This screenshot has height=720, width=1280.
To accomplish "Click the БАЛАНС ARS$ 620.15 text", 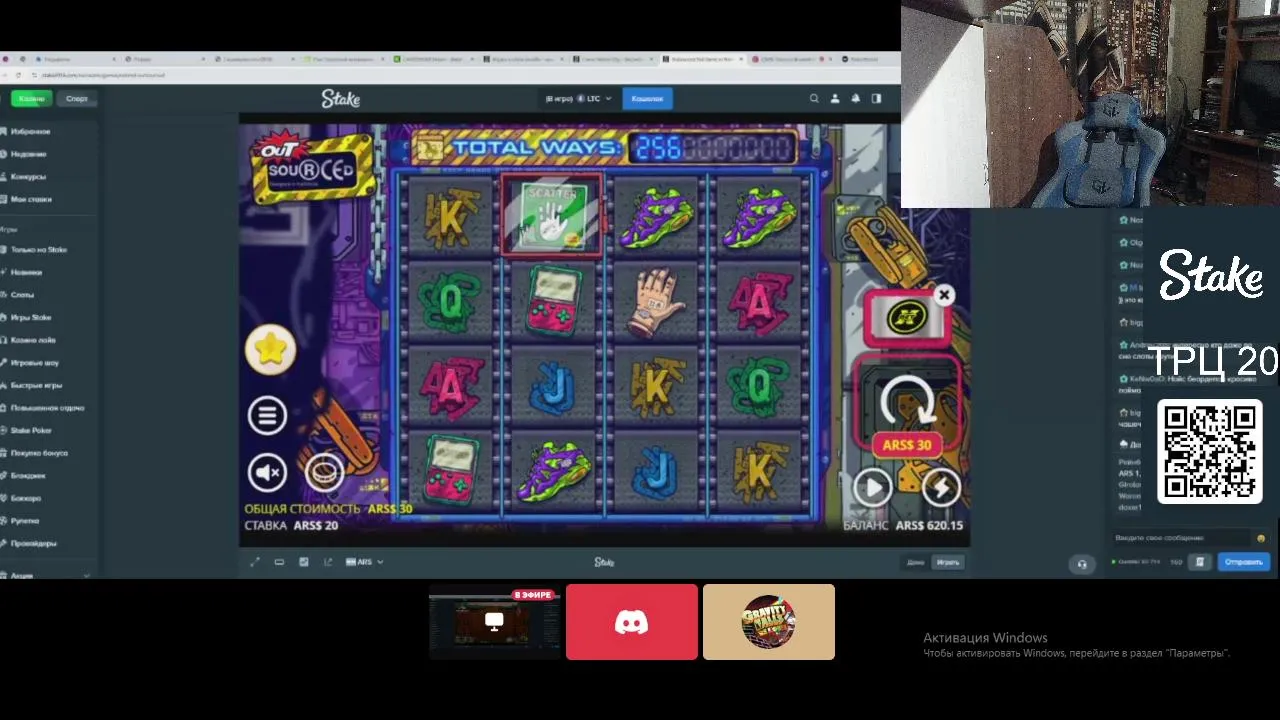I will coord(903,526).
